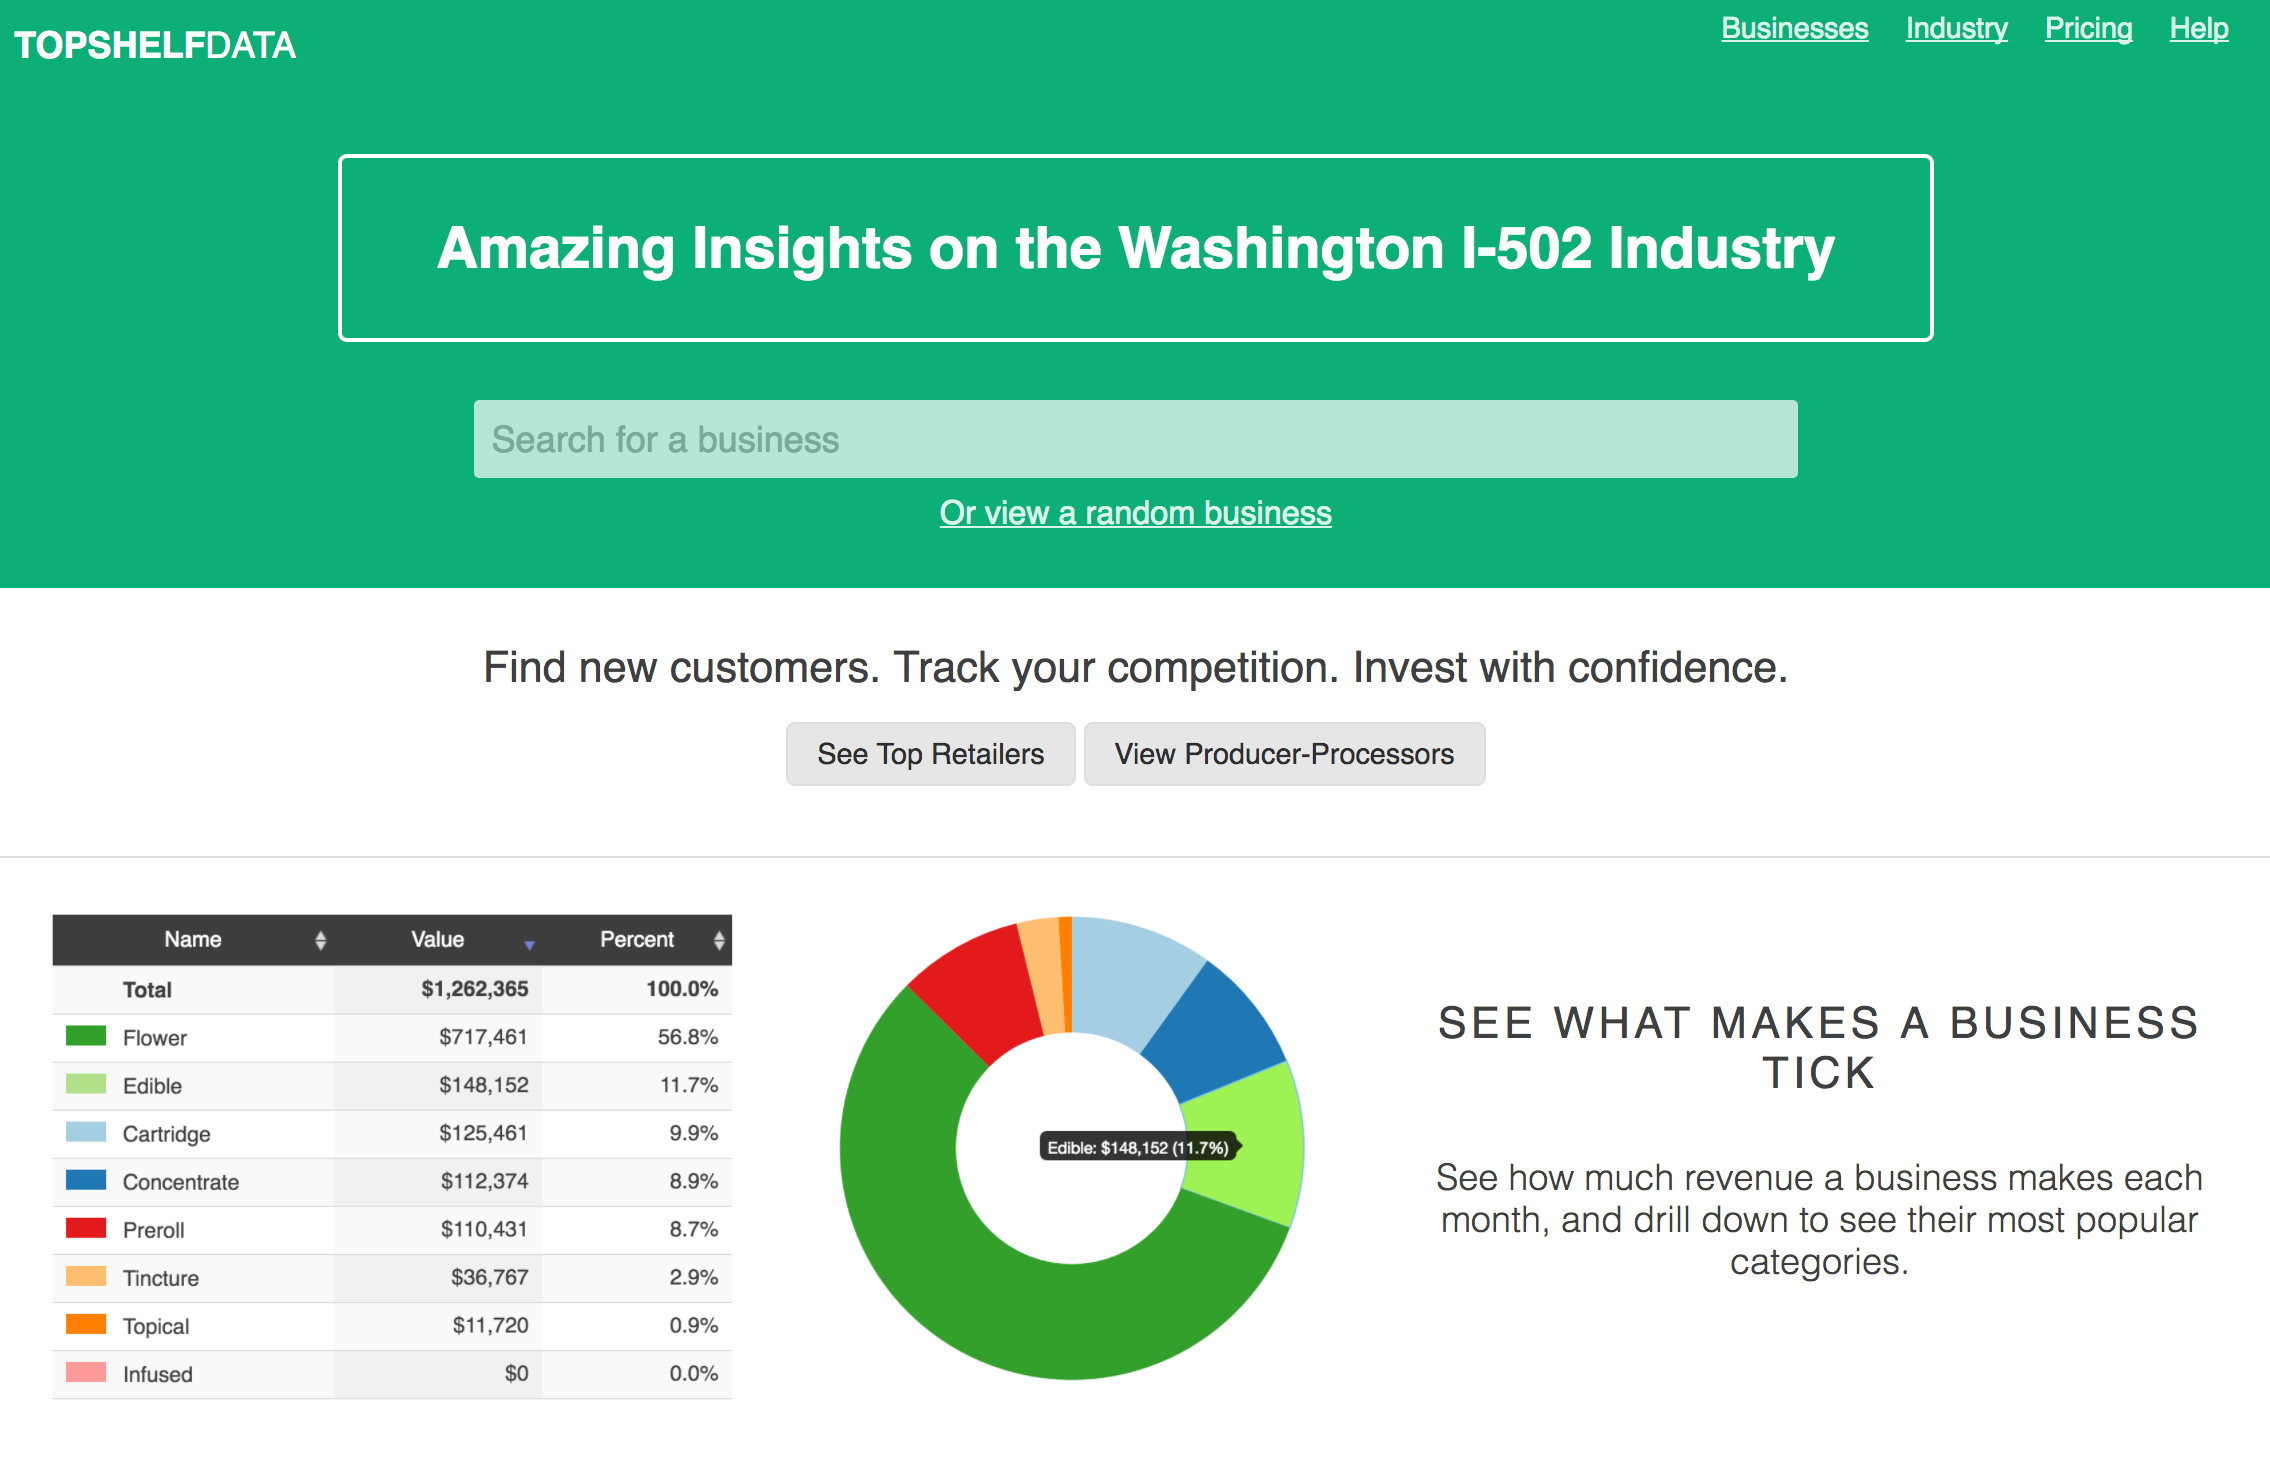Click the TOPSHELFDATA logo
The image size is (2270, 1458).
point(155,45)
